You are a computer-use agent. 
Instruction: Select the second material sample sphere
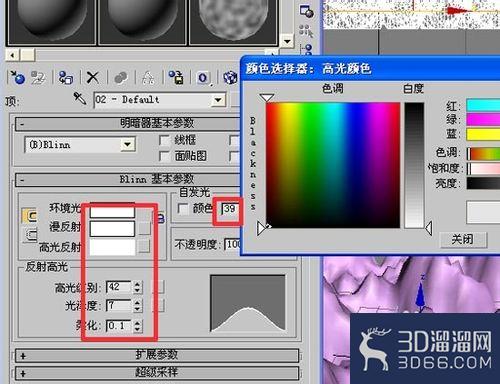tap(142, 22)
